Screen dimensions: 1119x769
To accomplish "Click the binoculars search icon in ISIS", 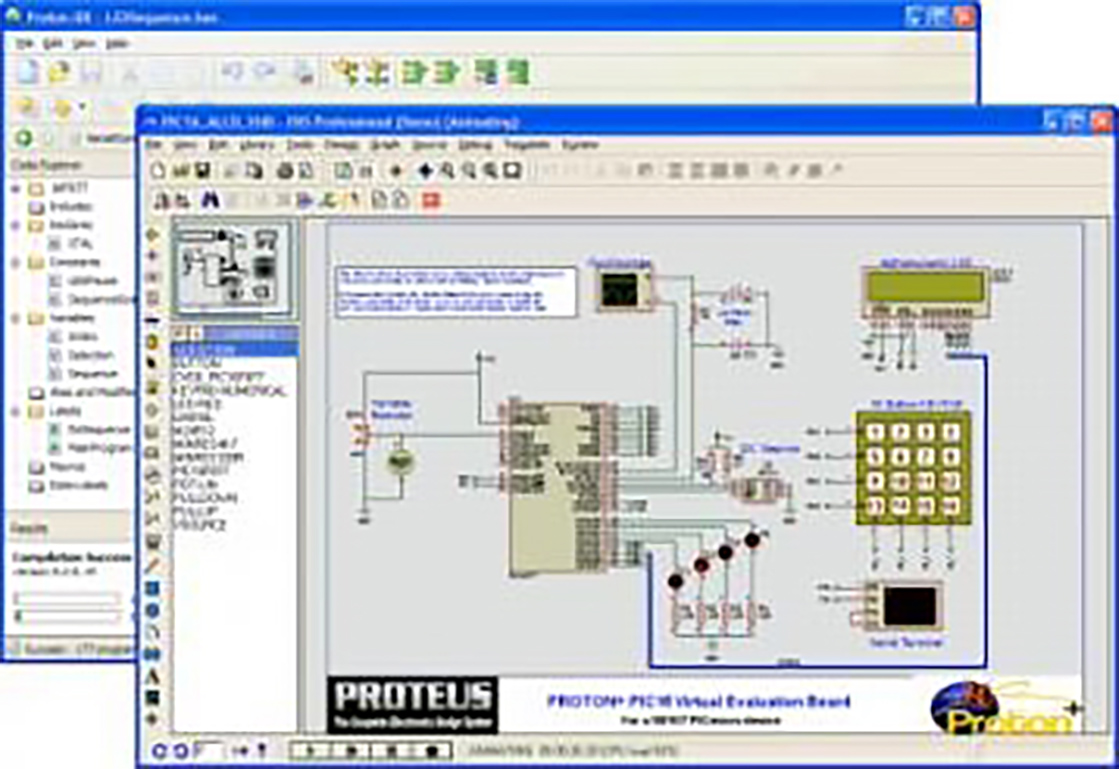I will click(x=210, y=201).
